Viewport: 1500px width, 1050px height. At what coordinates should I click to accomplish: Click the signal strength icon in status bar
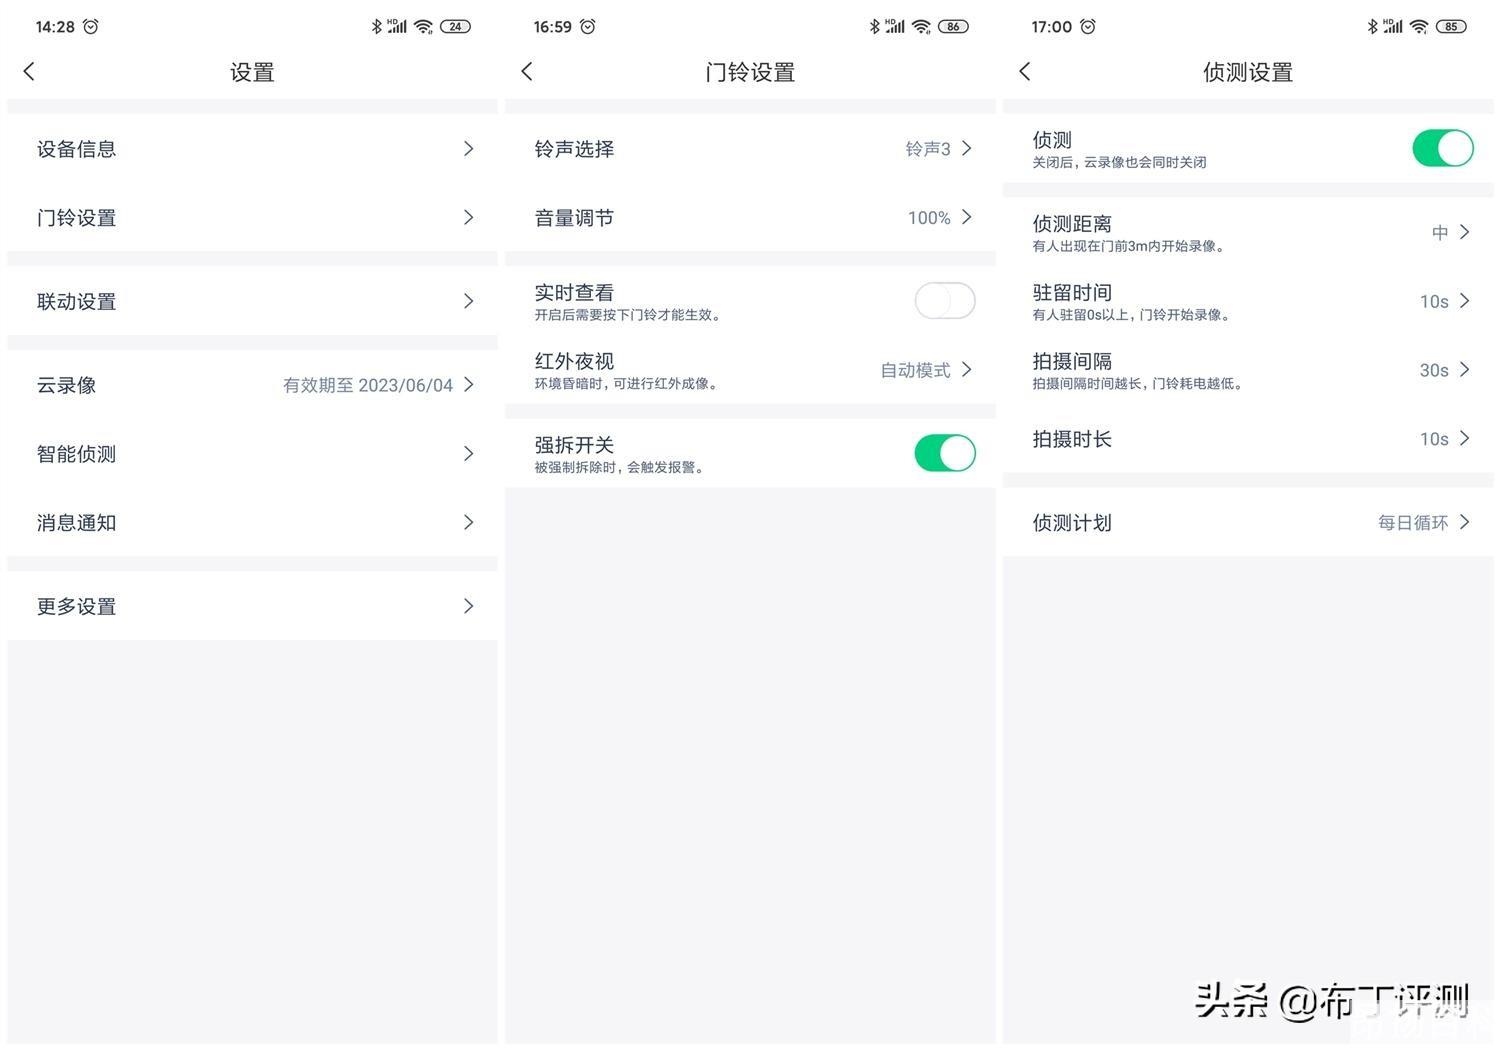point(1392,27)
